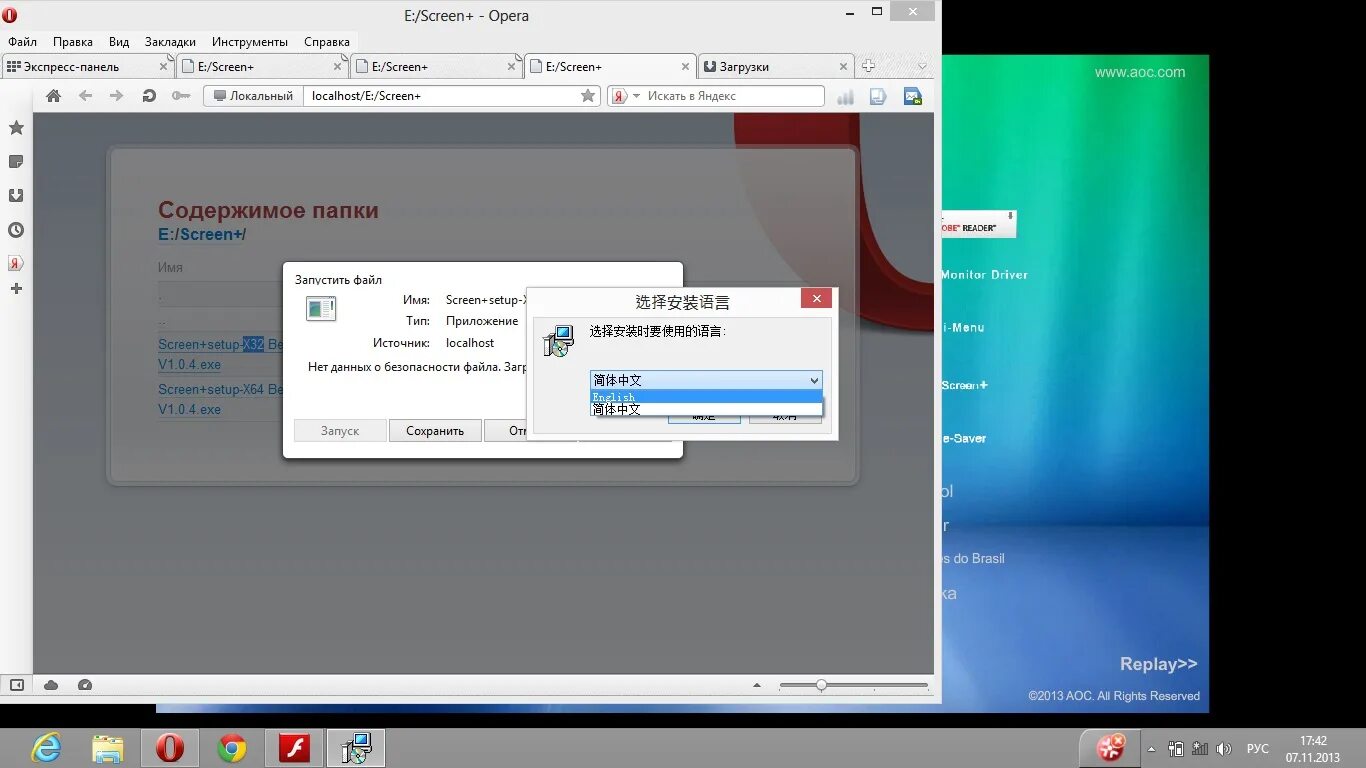Image resolution: width=1366 pixels, height=768 pixels.
Task: Close the language selection dialog
Action: tap(816, 299)
